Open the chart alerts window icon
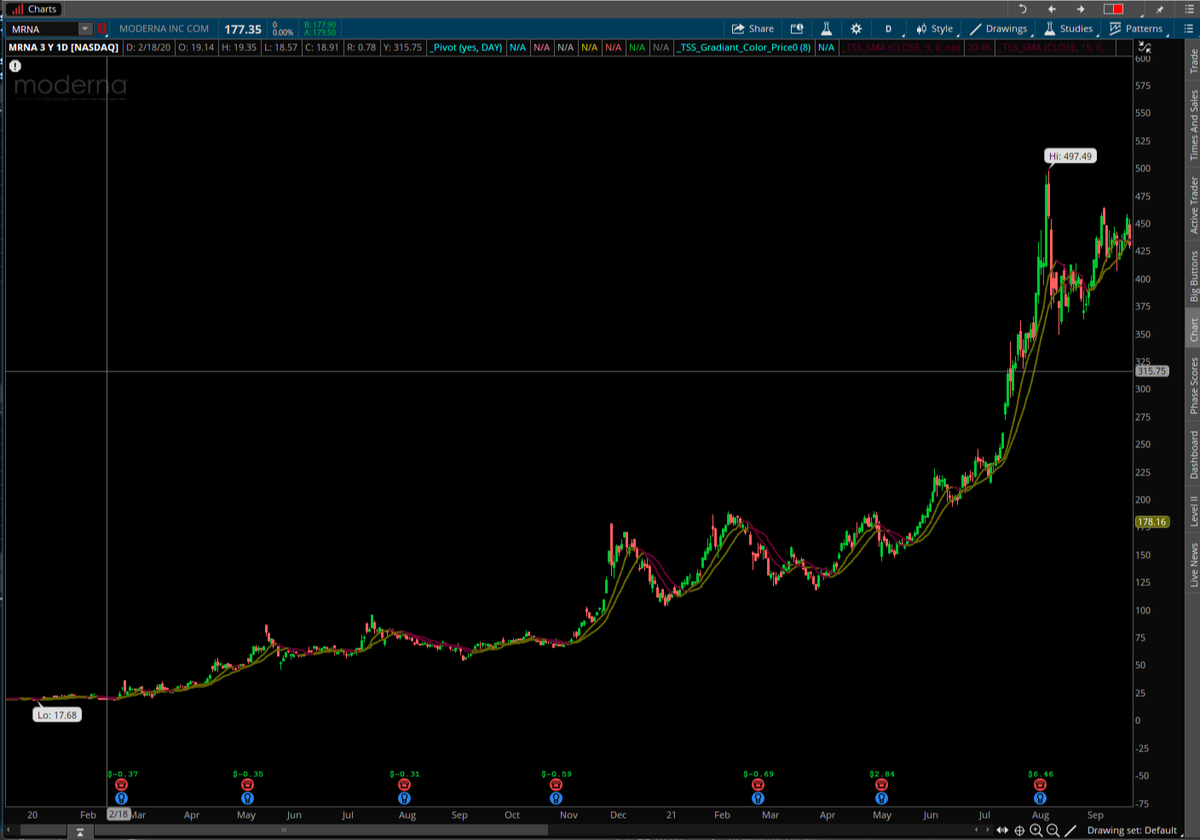1200x840 pixels. 797,29
